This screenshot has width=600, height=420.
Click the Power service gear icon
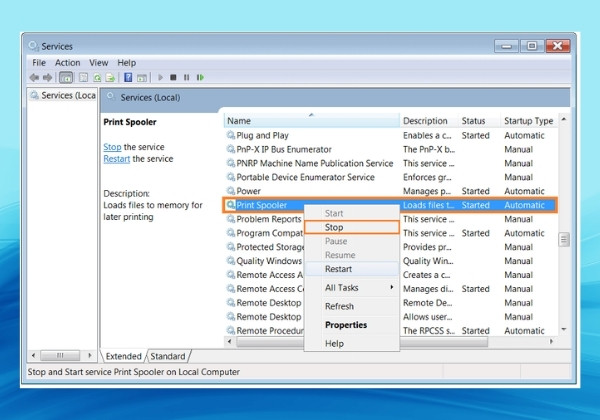[x=231, y=190]
